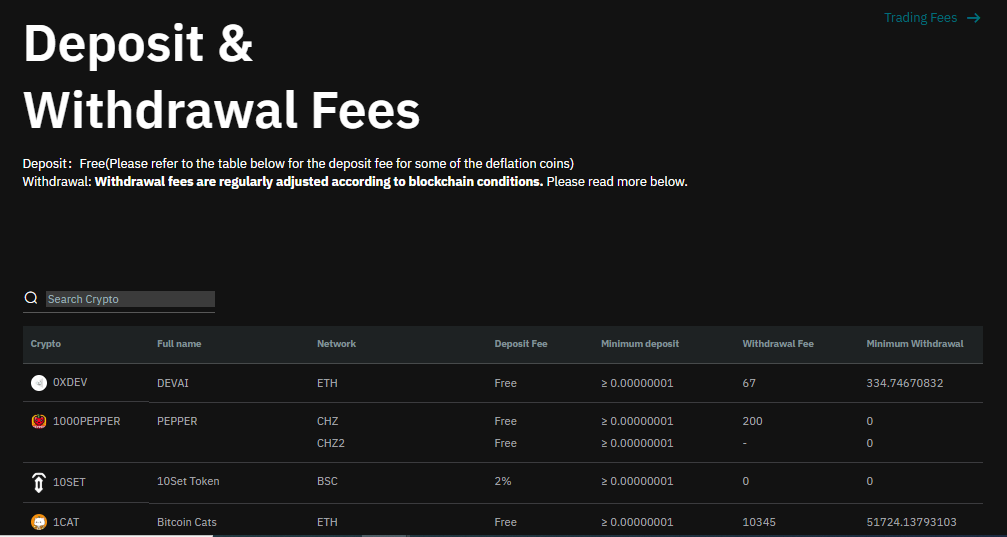Click the Full name column header
The image size is (1007, 537).
pos(179,344)
